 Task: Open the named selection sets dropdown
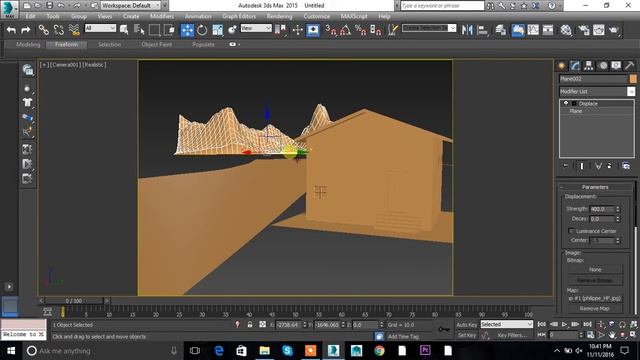[x=429, y=28]
